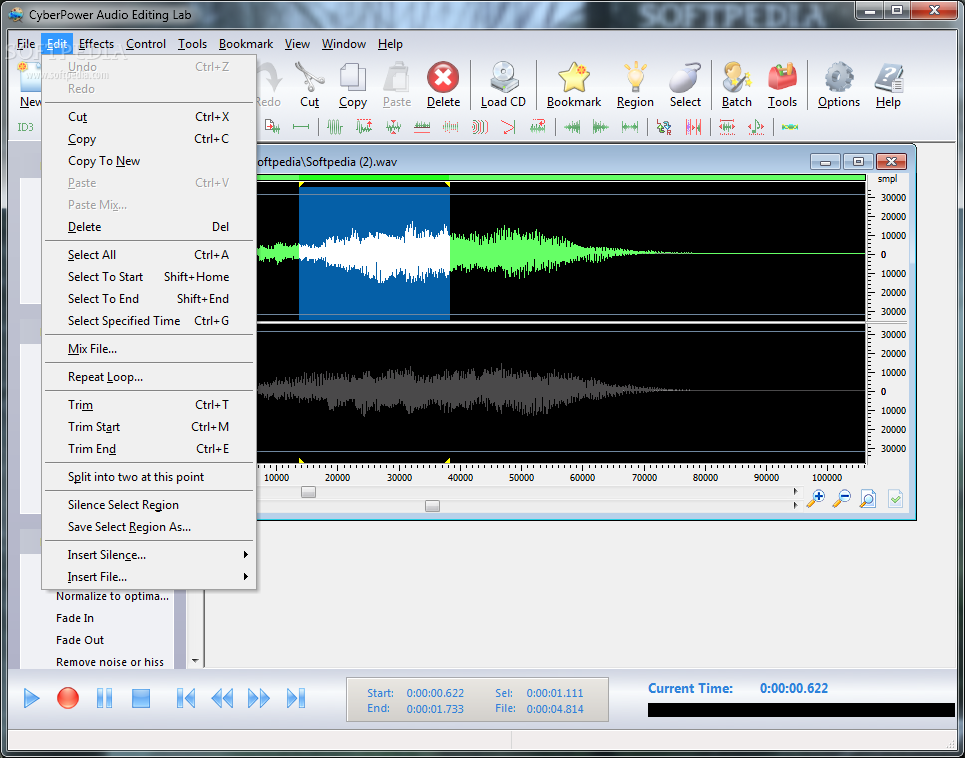Screen dimensions: 965x758
Task: Start playback with the Play button
Action: tap(31, 698)
